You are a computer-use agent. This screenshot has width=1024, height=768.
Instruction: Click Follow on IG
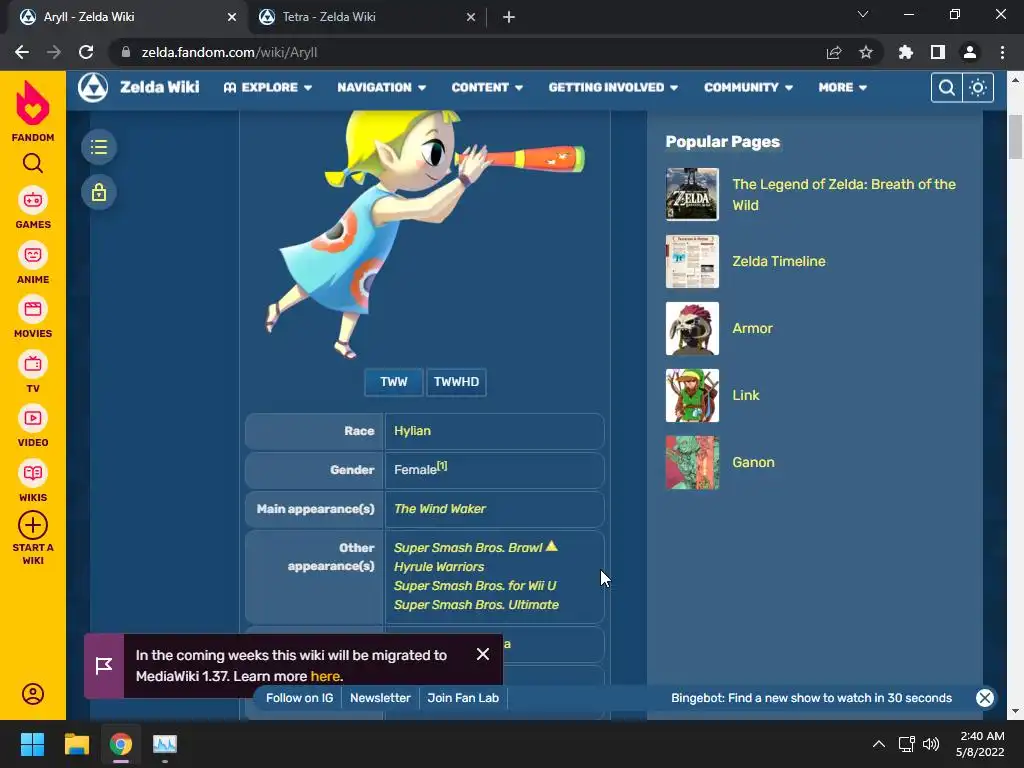tap(299, 698)
